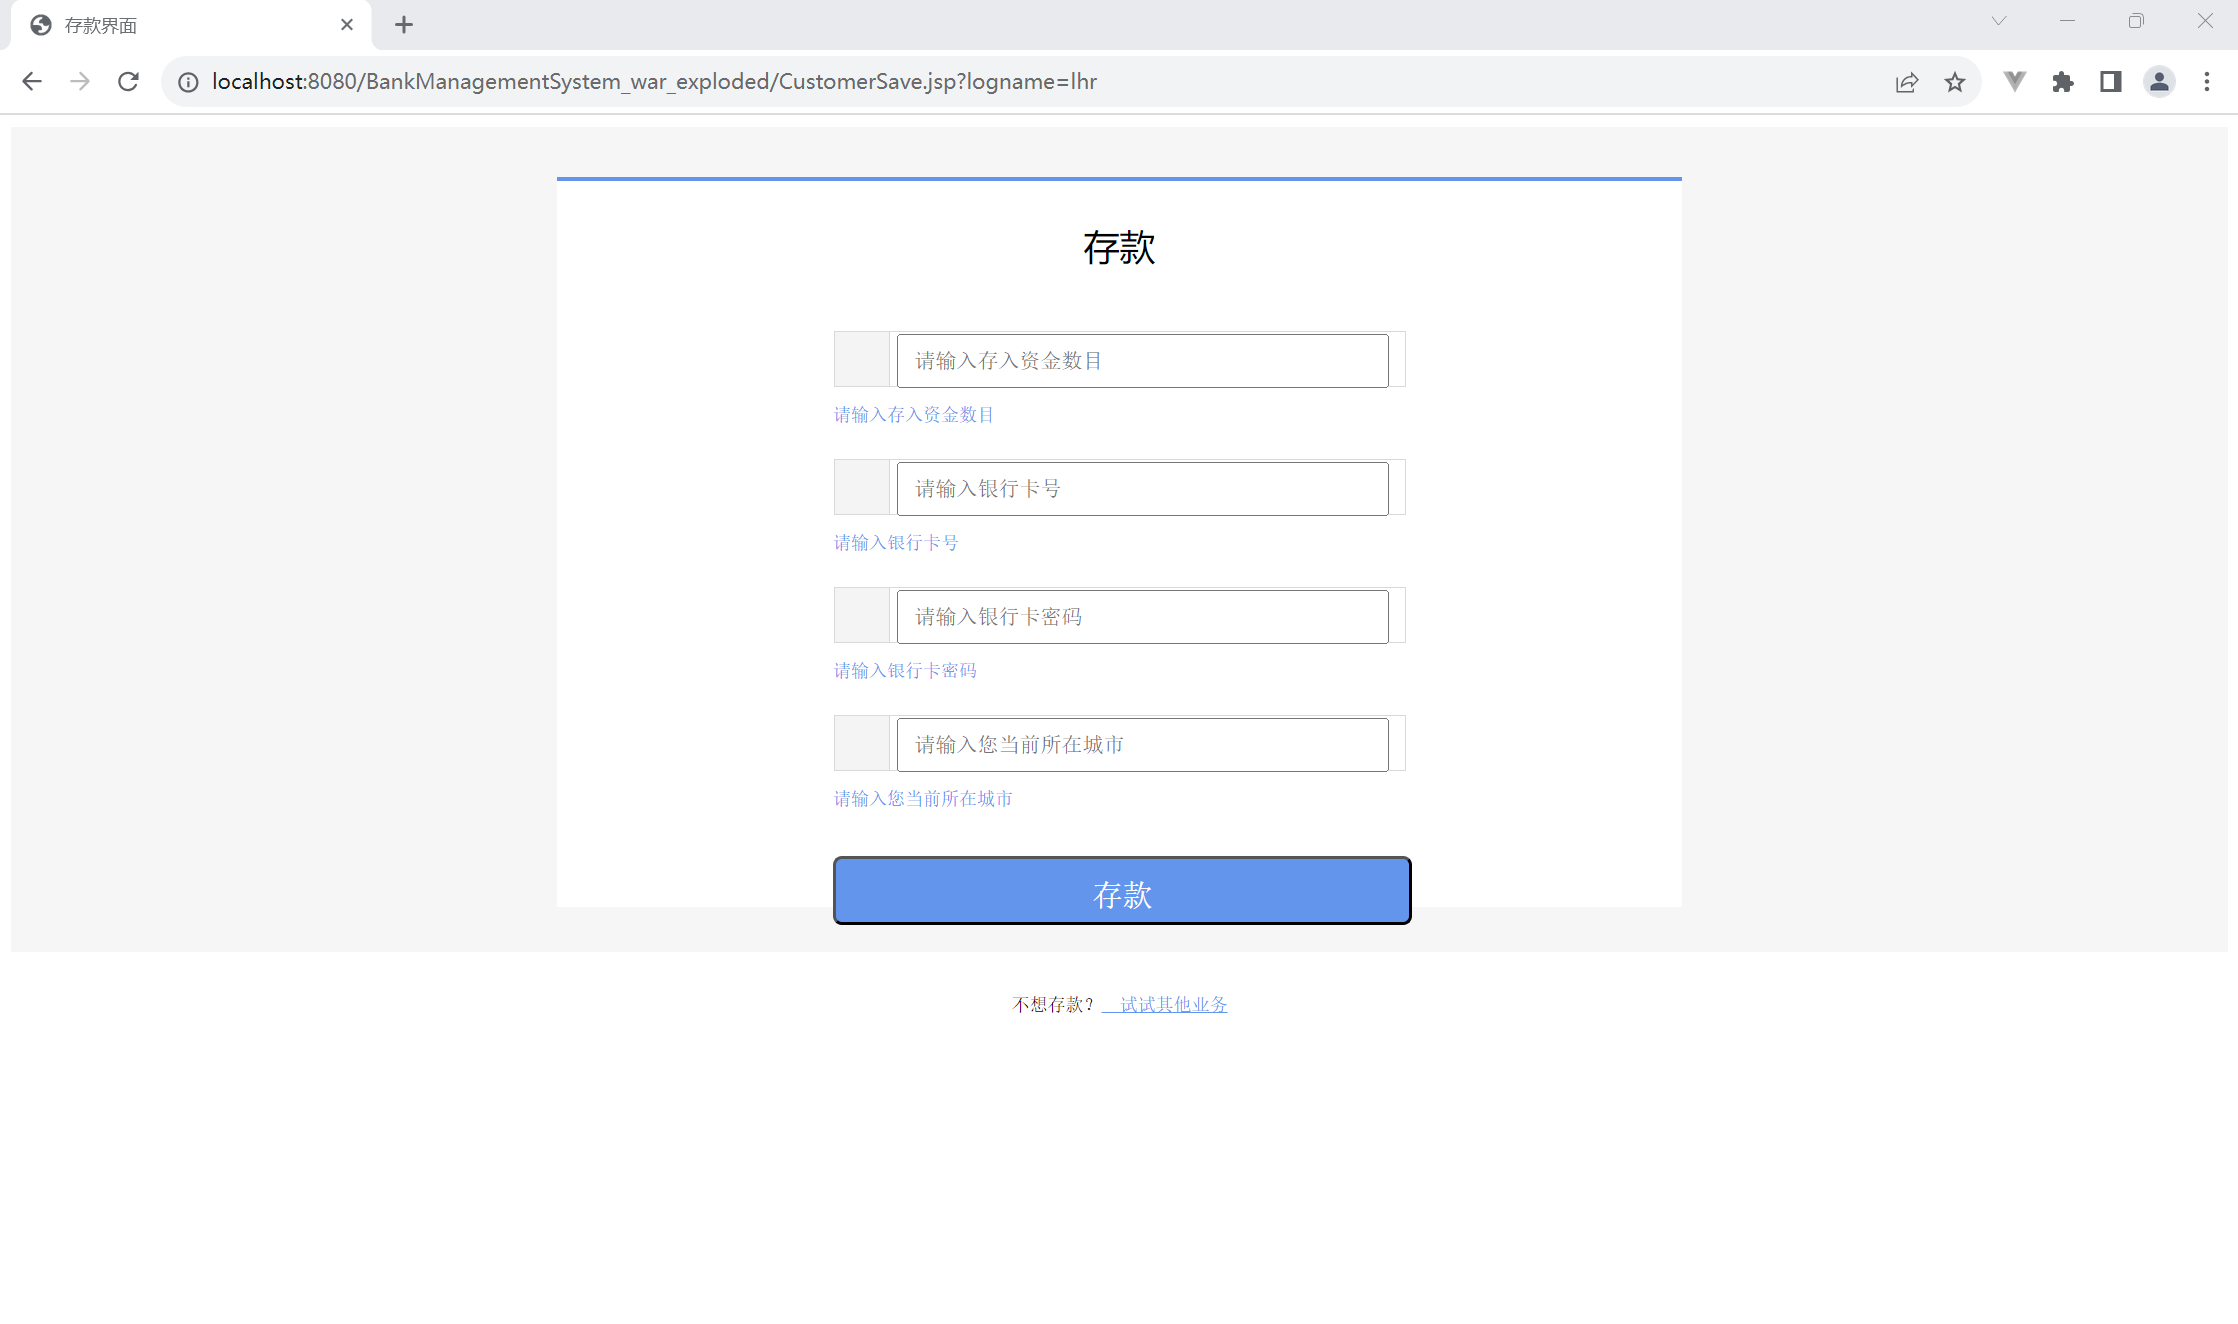This screenshot has width=2238, height=1324.
Task: Close the 存款界面 tab
Action: point(347,25)
